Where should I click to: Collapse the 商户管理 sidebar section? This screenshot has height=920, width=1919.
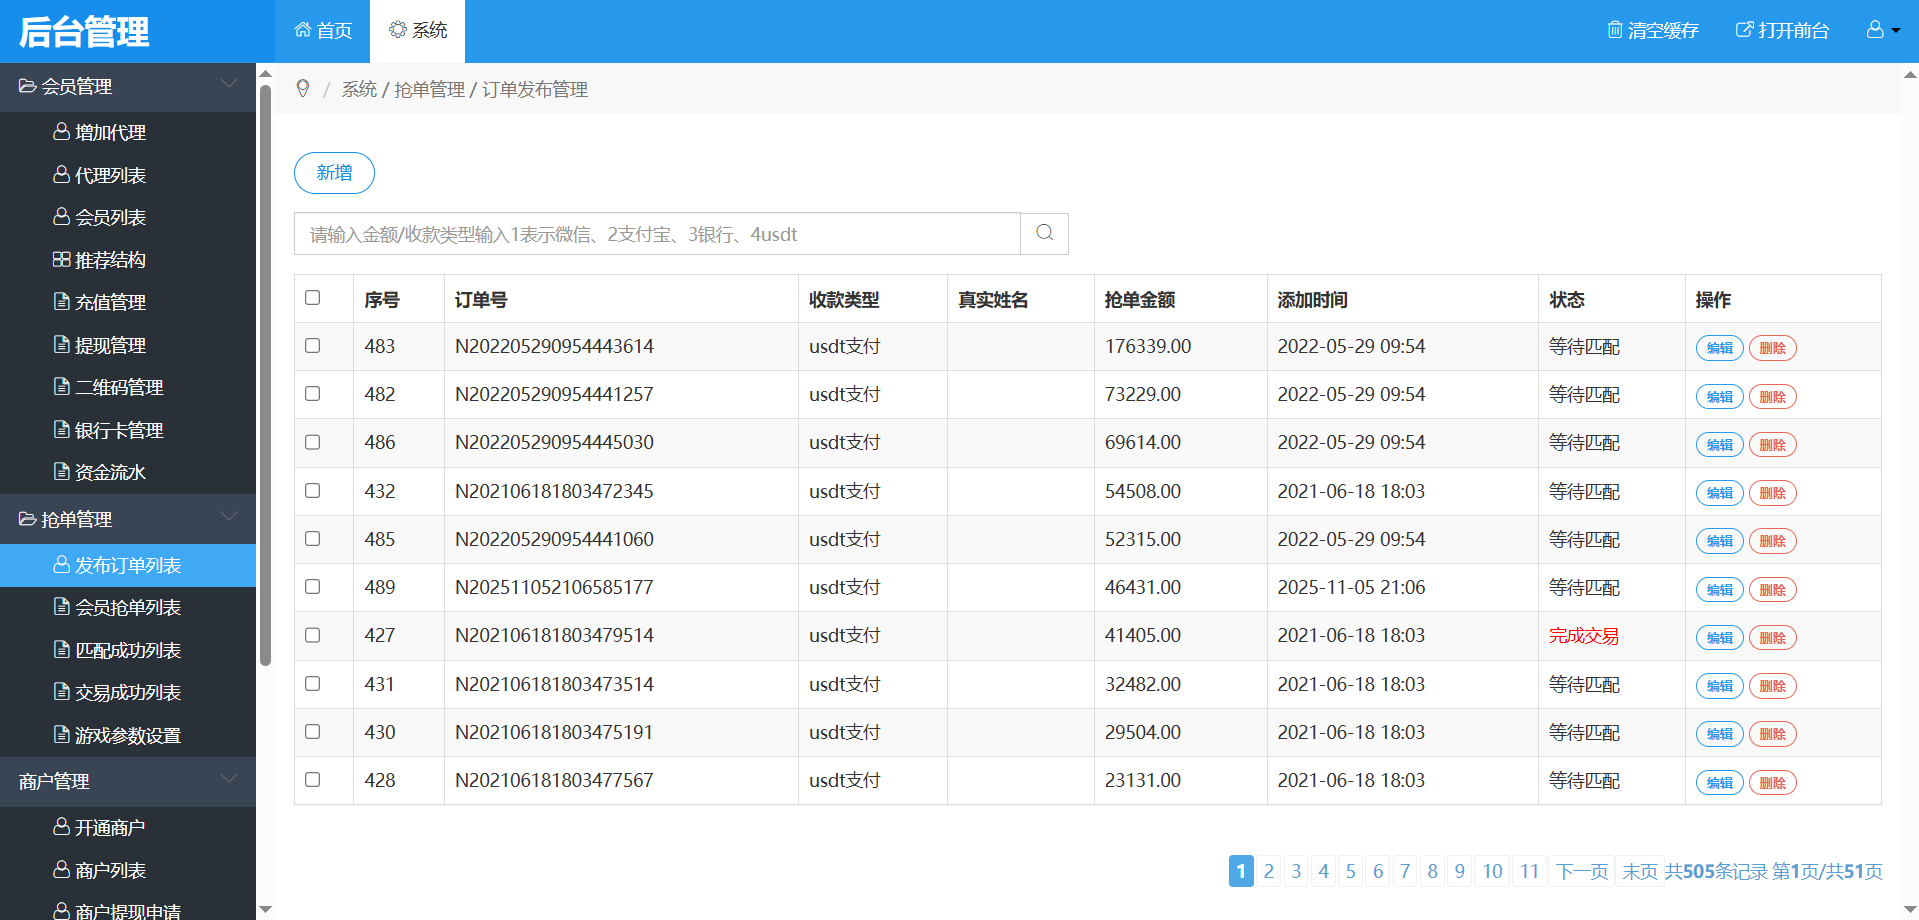pyautogui.click(x=228, y=781)
